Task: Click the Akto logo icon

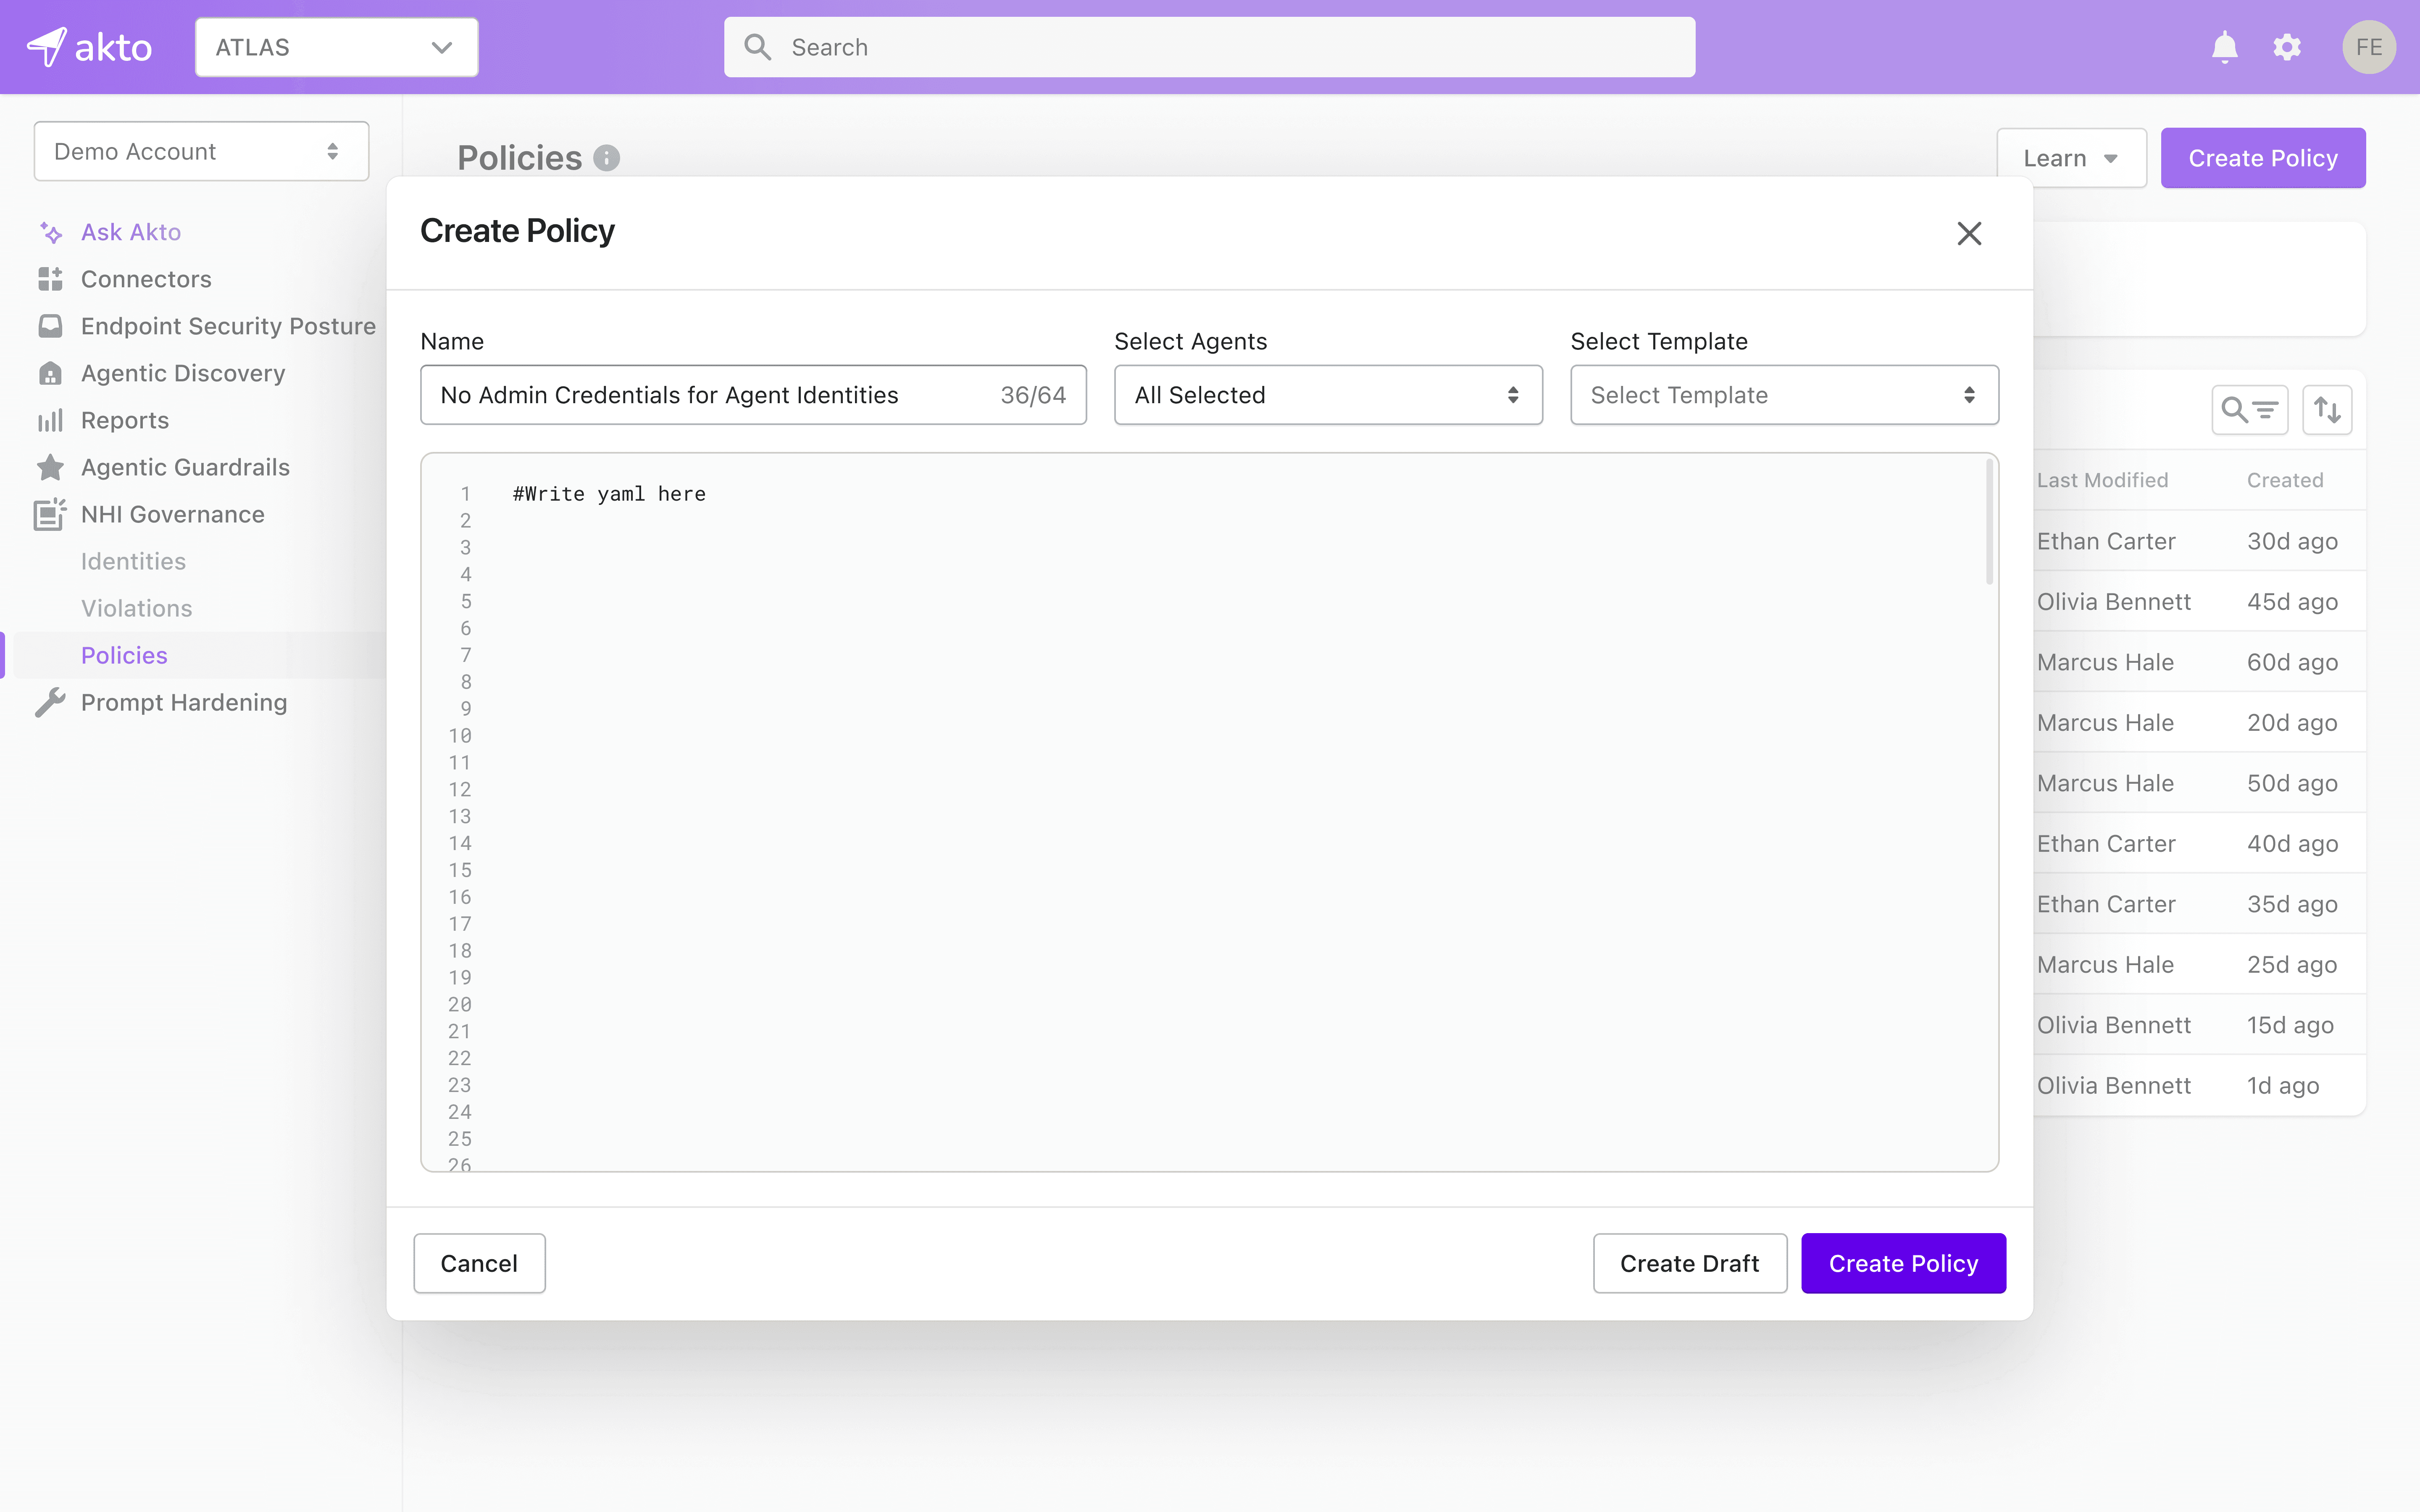Action: 47,47
